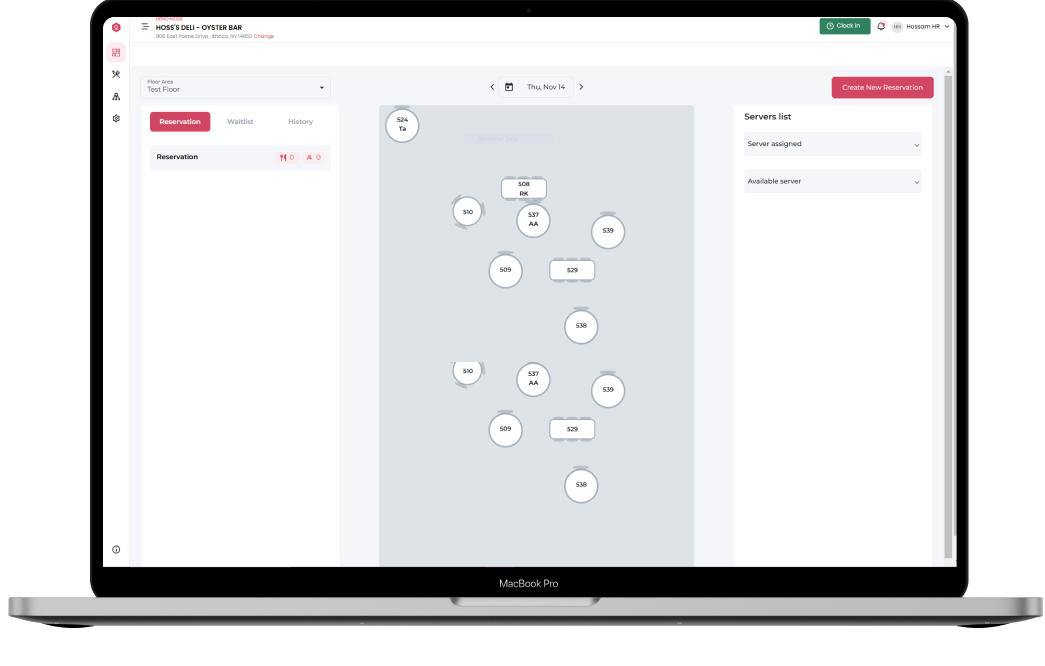Screen dimensions: 1045x666
Task: Switch to the Waitlist tab
Action: [x=240, y=122]
